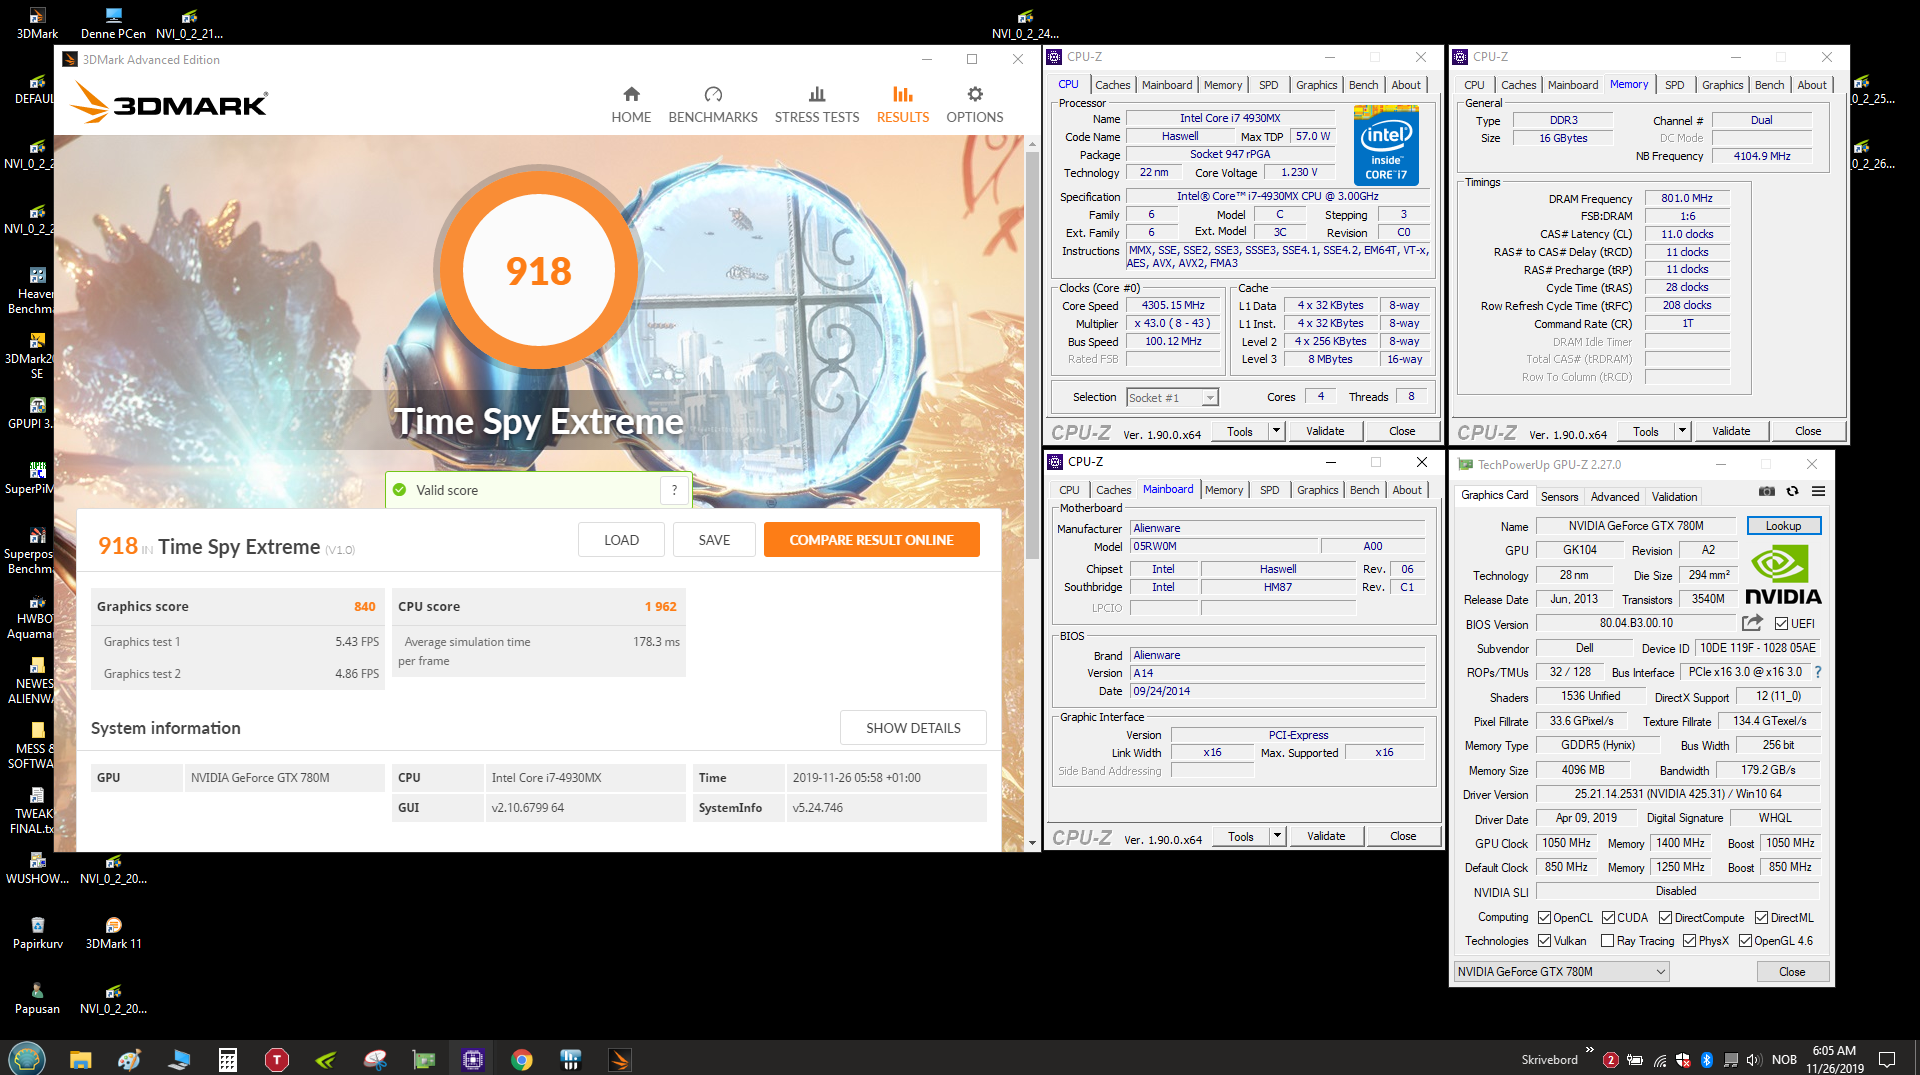1920x1075 pixels.
Task: Open Validation tab in GPU-Z
Action: 1674,496
